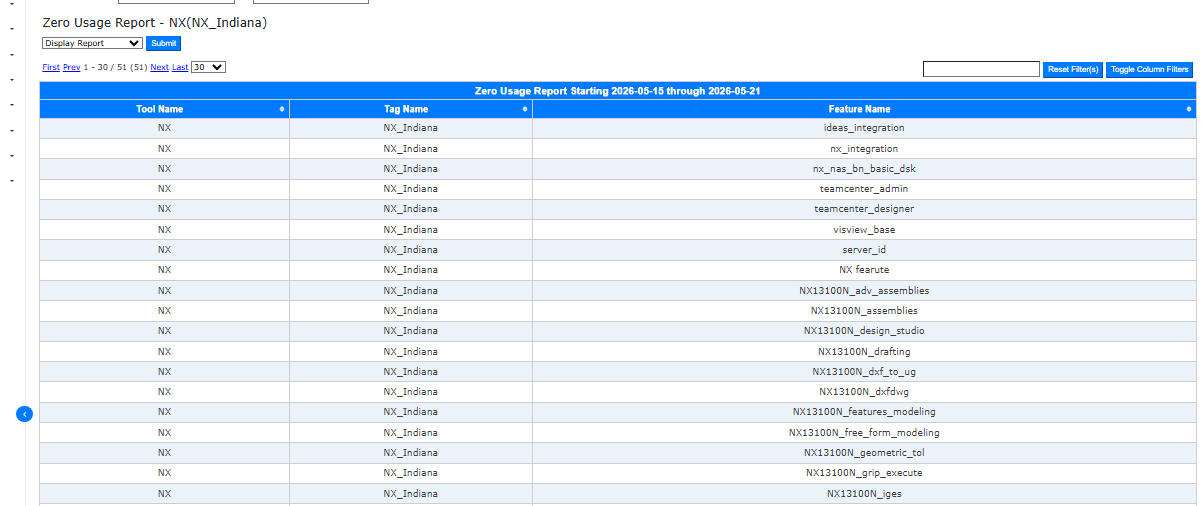Select the NX13100N_adv_assemblies cell
The image size is (1204, 506).
pyautogui.click(x=864, y=291)
